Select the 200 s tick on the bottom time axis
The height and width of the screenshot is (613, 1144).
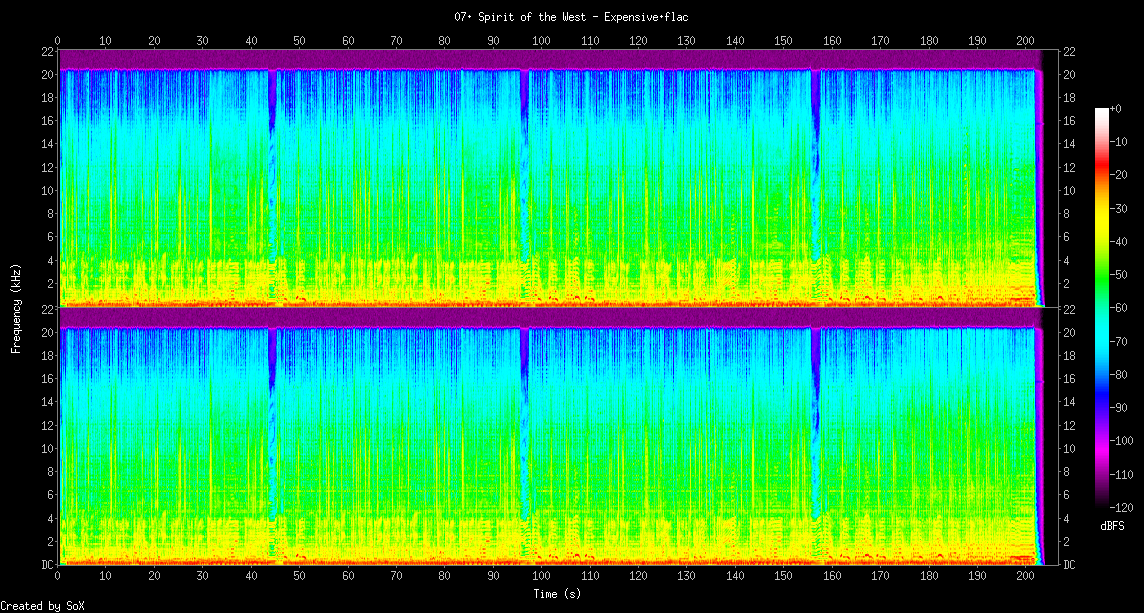tap(1025, 576)
